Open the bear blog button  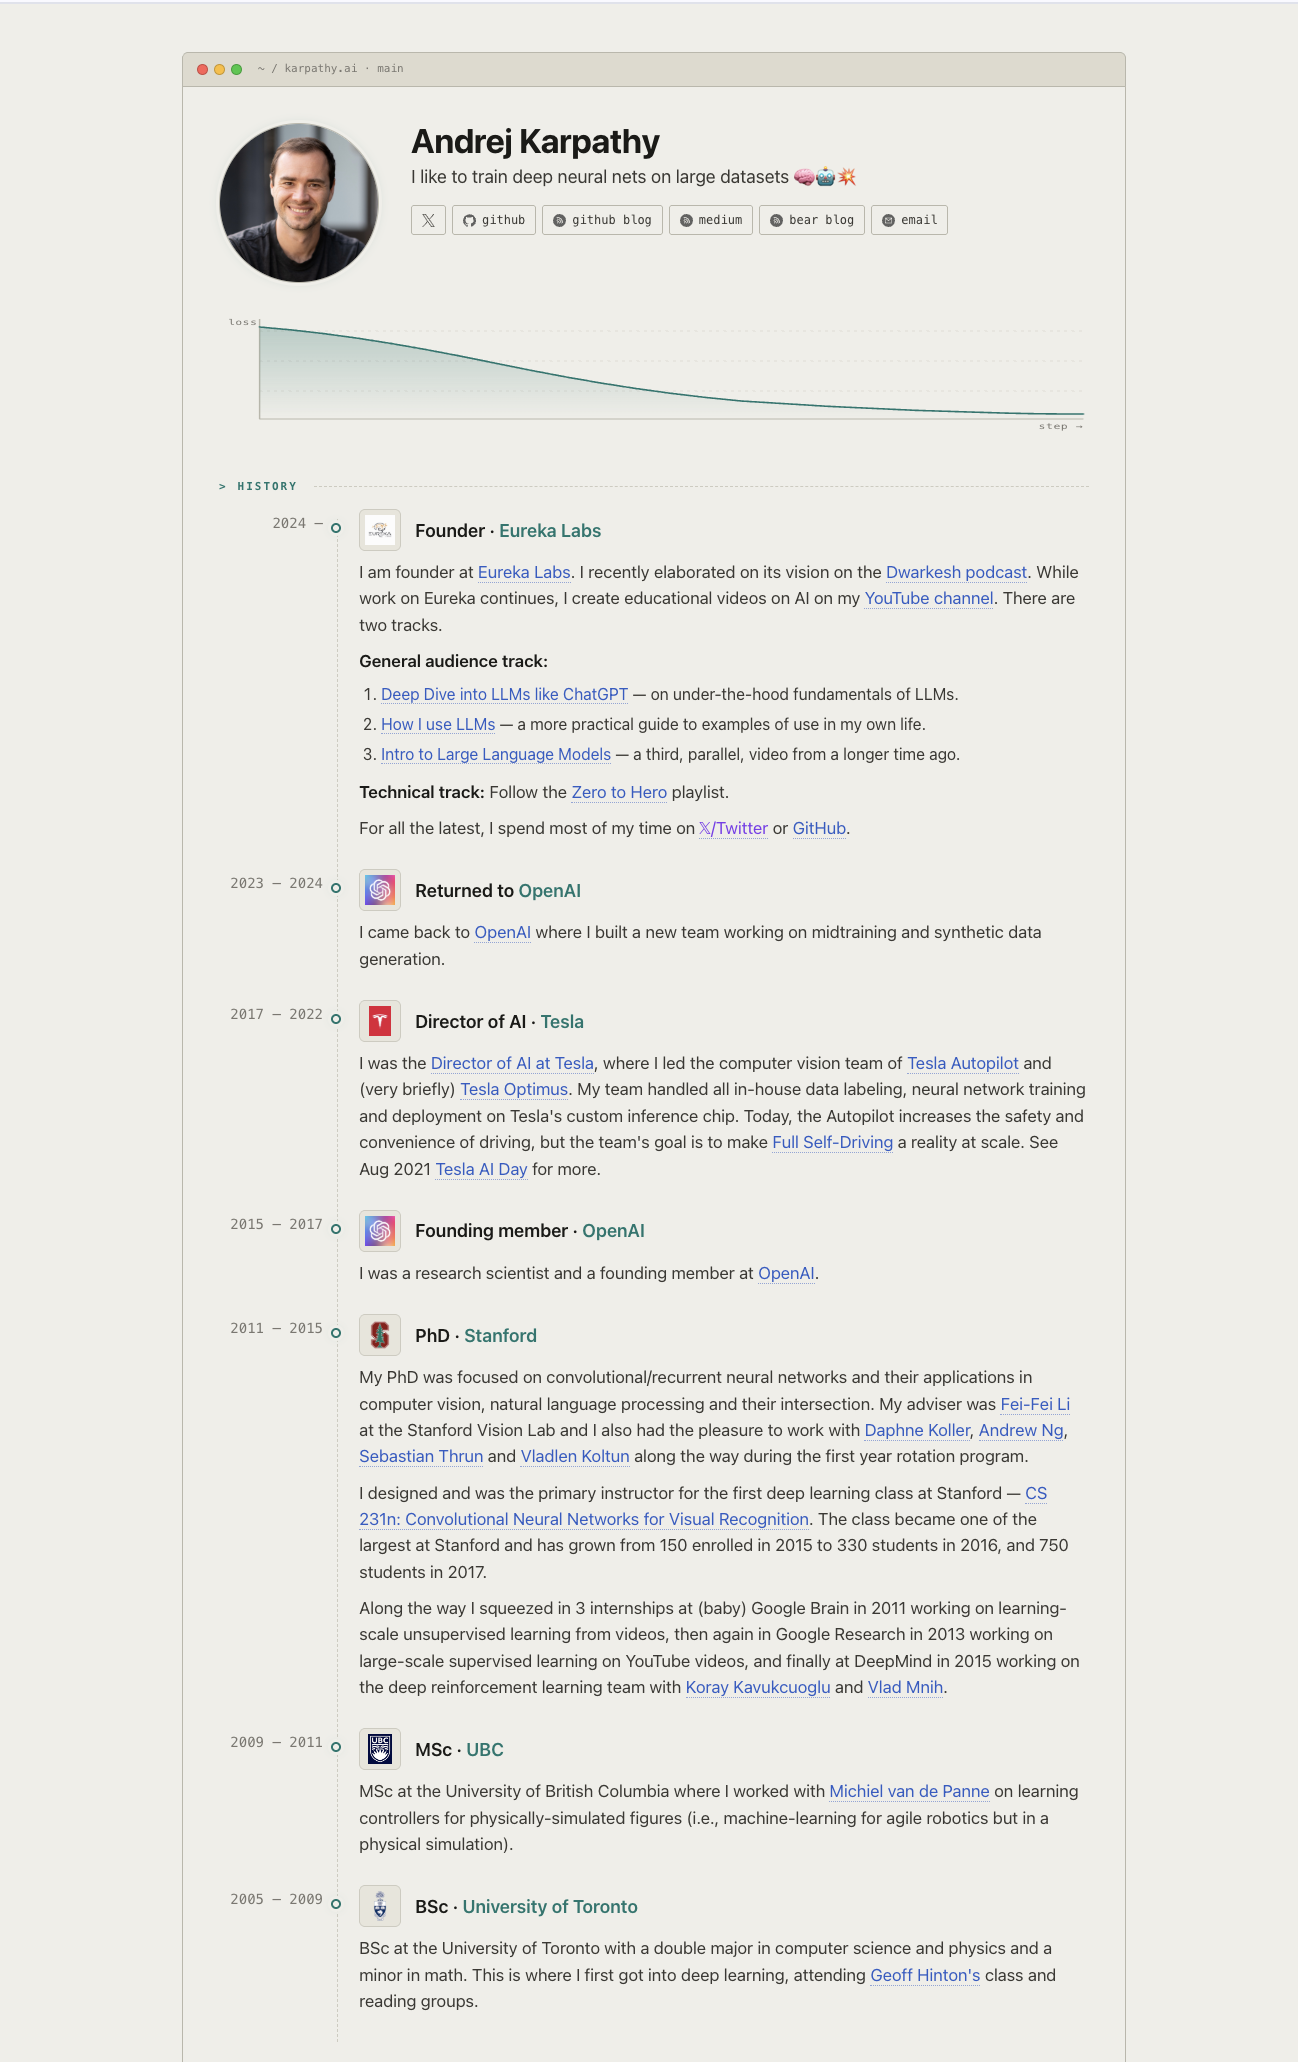click(x=812, y=220)
